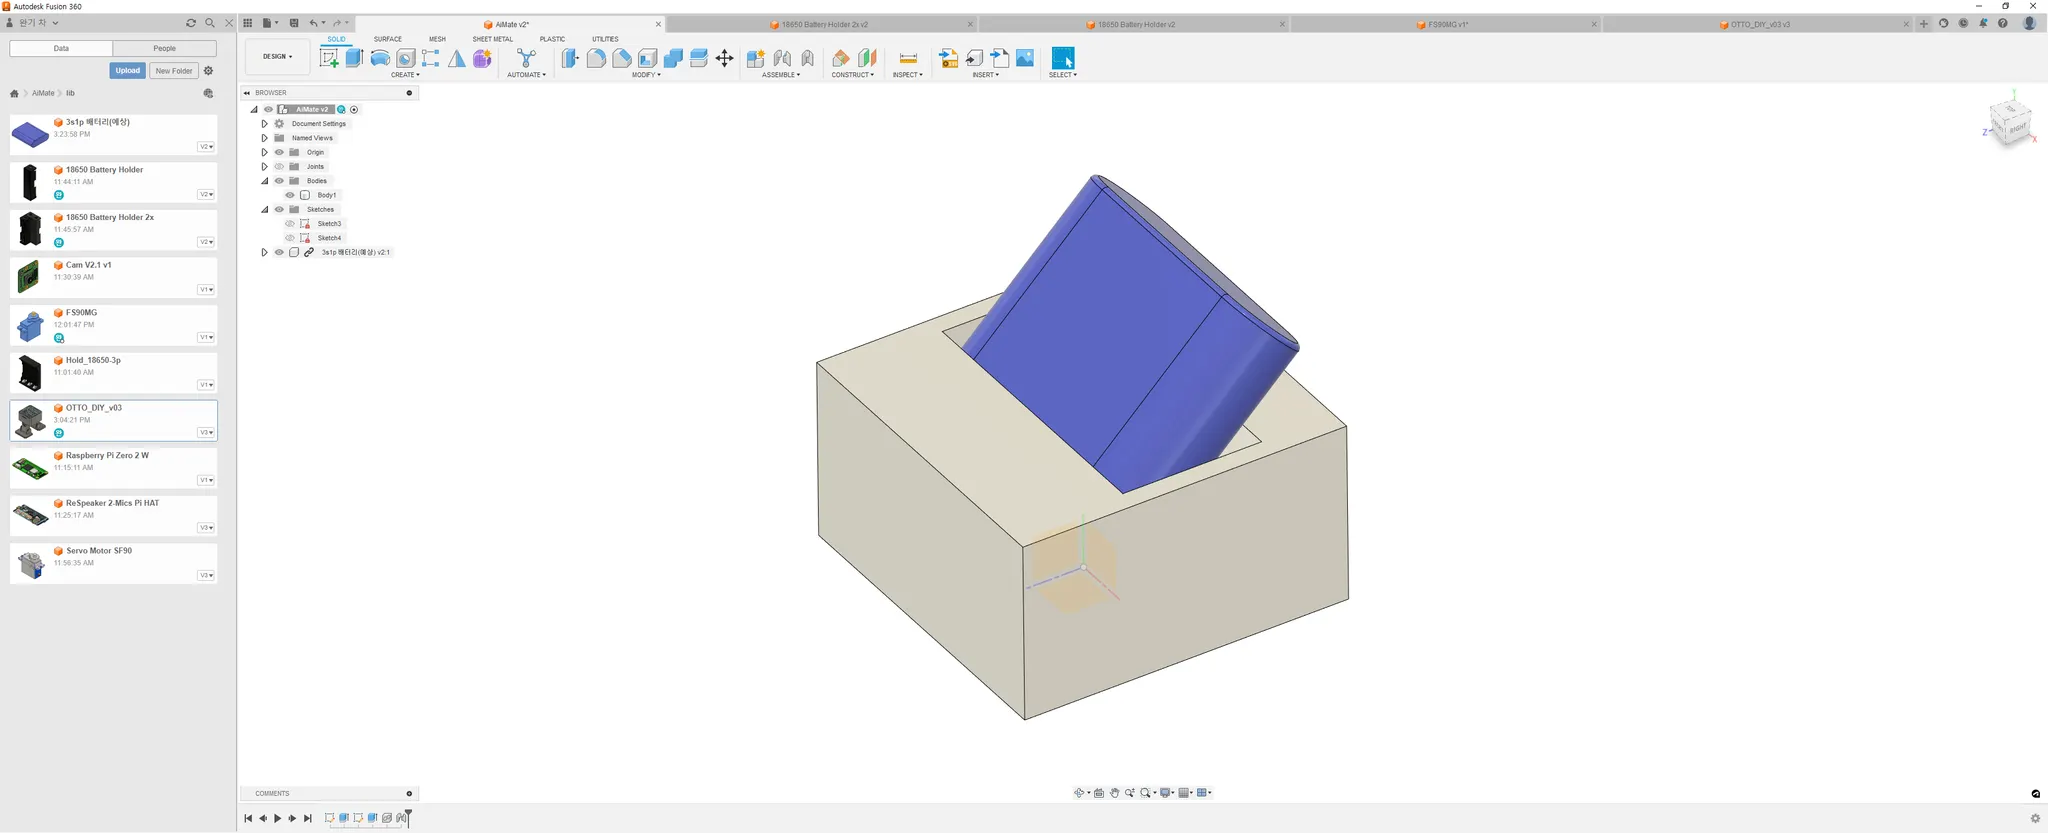Hide Body1 with its eye icon
The image size is (2048, 833).
click(290, 195)
